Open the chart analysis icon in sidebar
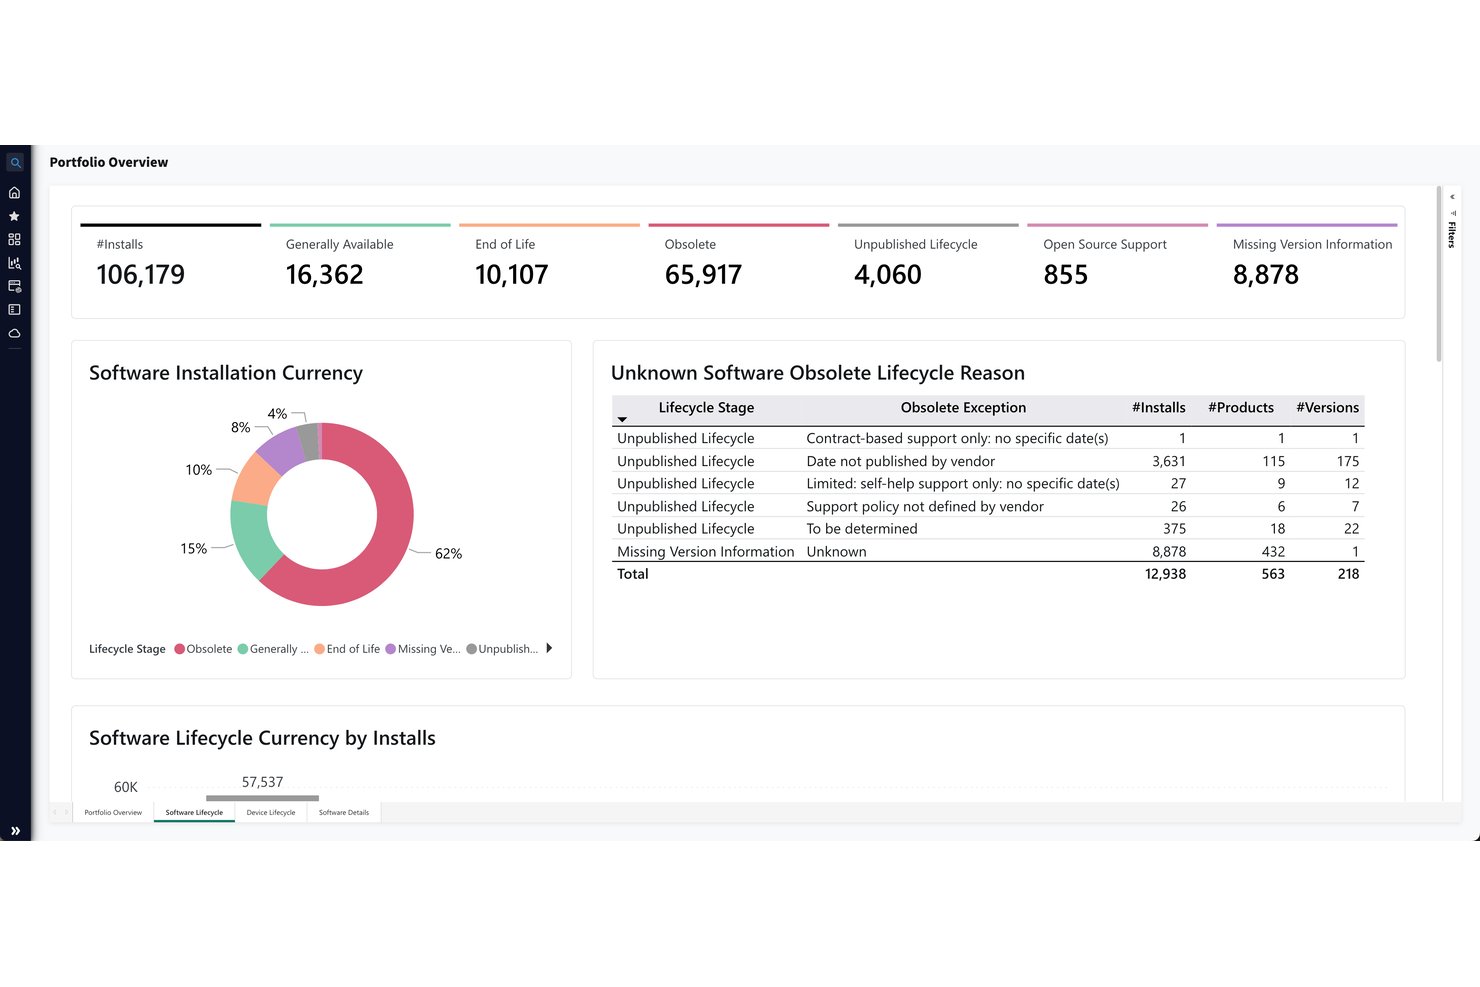 [x=15, y=263]
